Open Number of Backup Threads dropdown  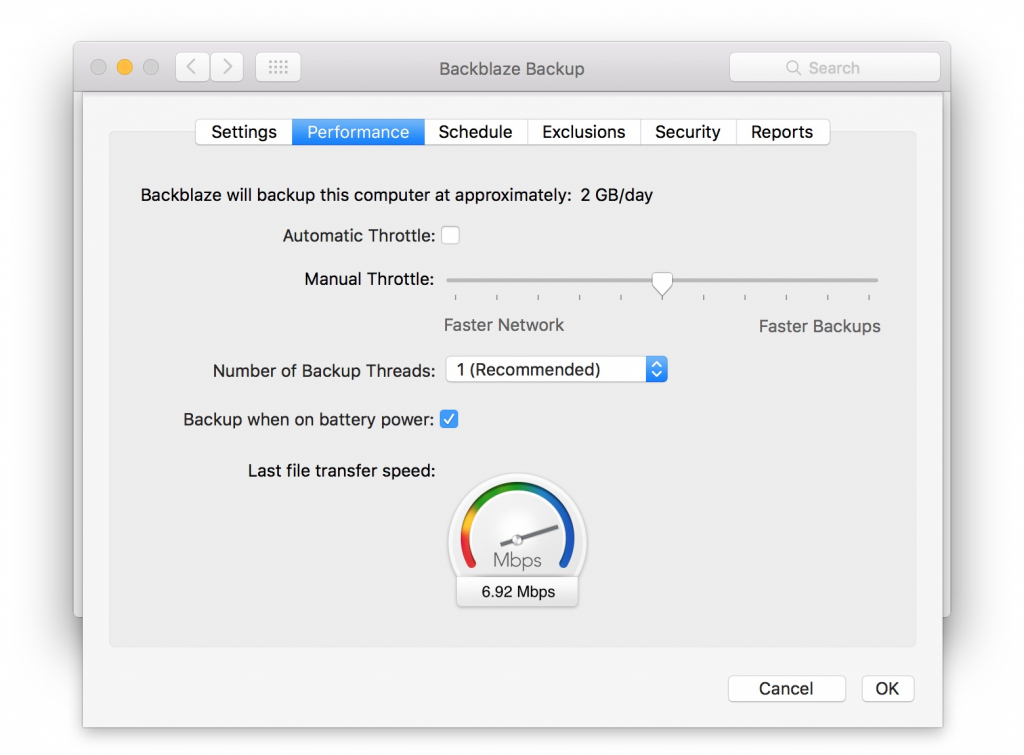556,370
